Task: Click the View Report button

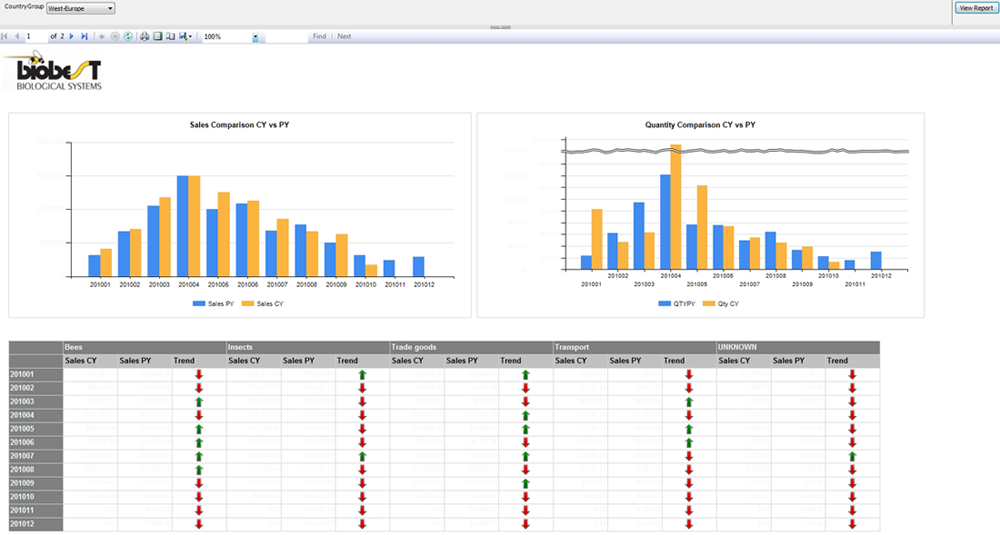Action: point(976,8)
